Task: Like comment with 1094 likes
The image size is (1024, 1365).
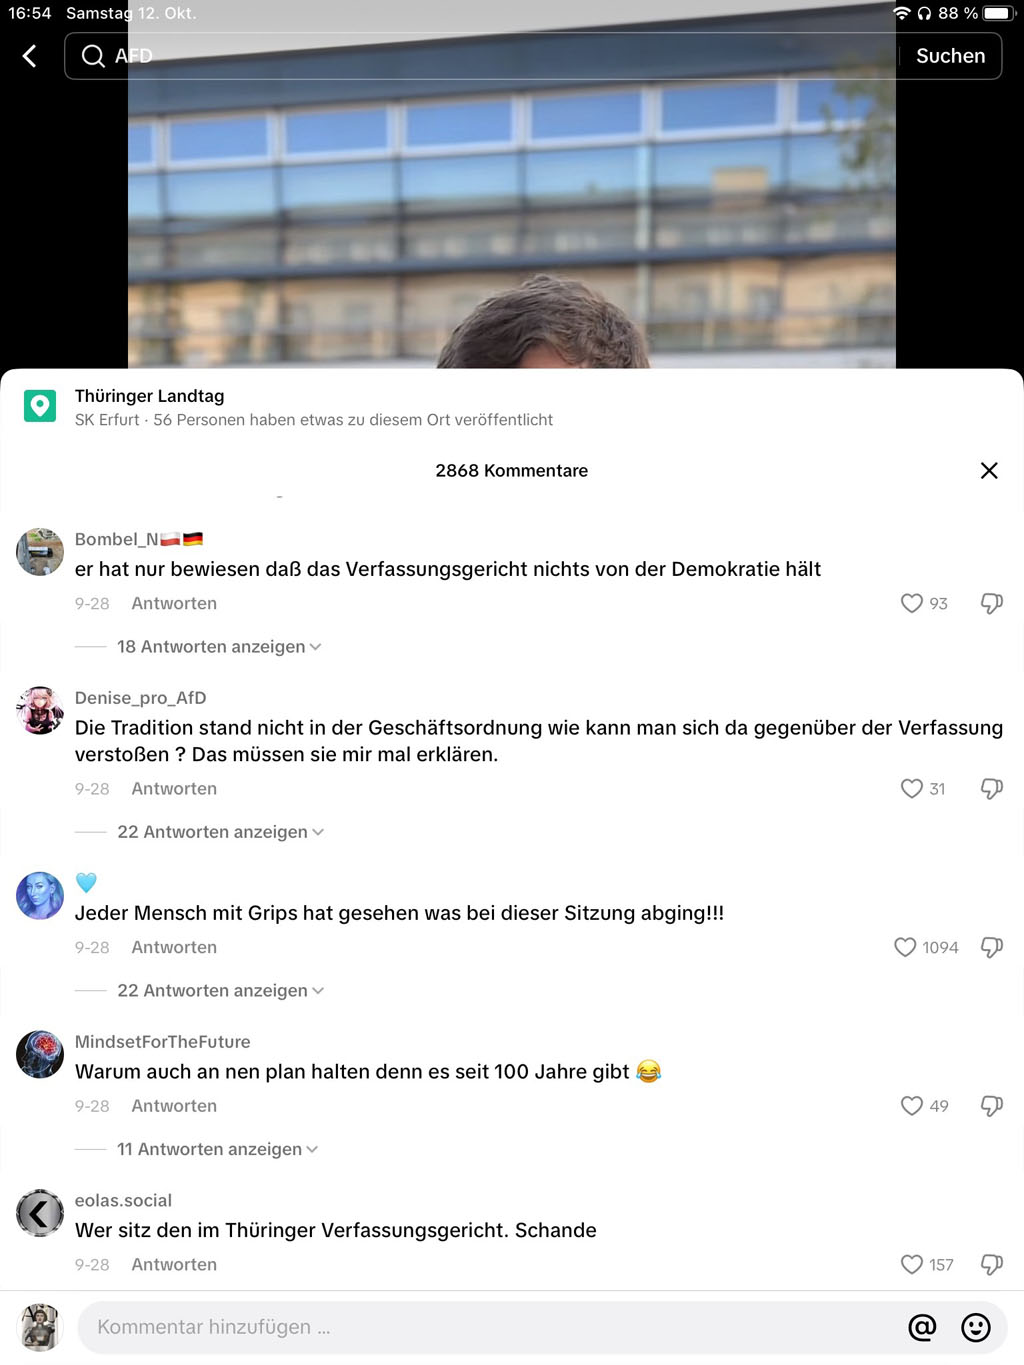Action: [x=905, y=947]
